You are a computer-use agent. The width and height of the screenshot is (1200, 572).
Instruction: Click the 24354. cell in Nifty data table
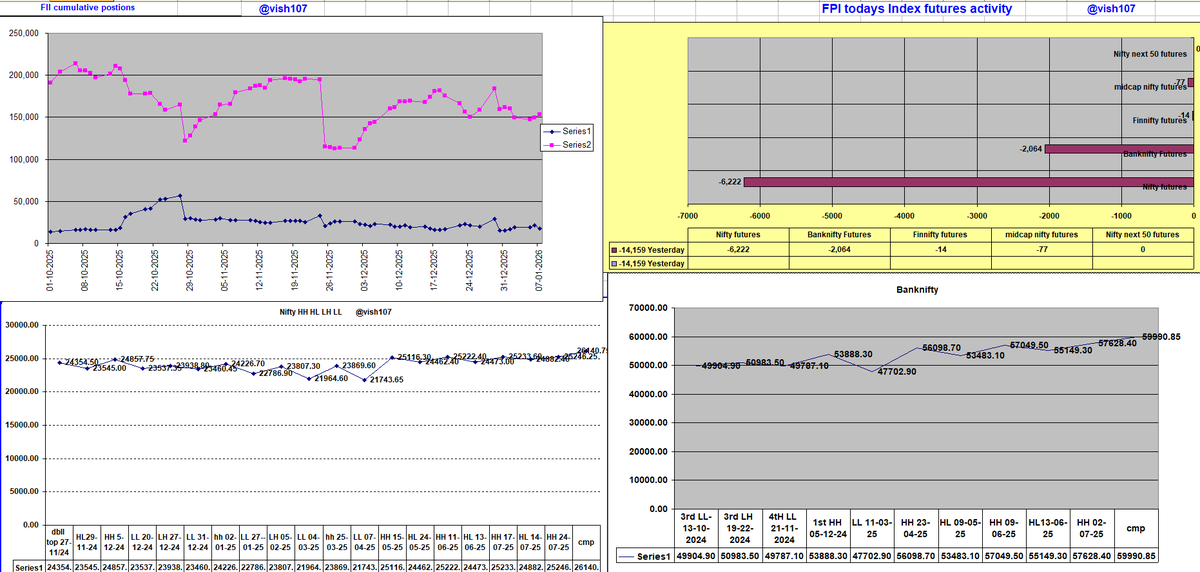(x=58, y=566)
